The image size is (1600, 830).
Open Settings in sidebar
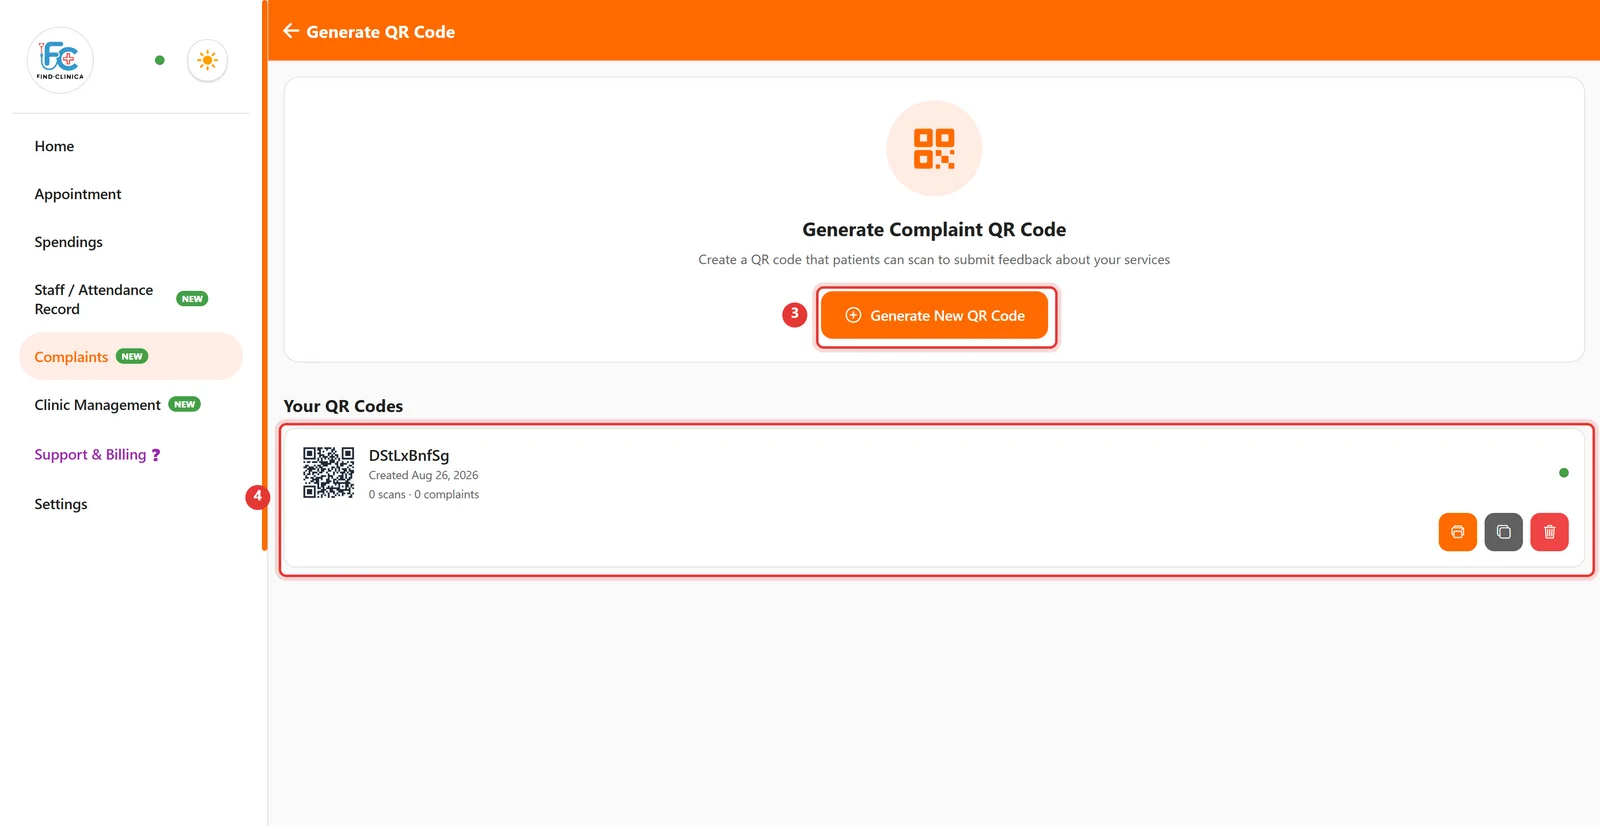coord(61,504)
